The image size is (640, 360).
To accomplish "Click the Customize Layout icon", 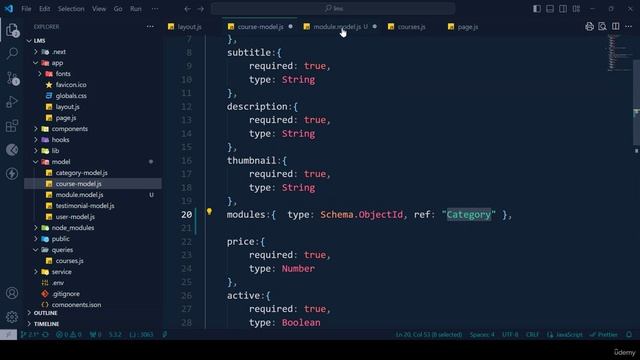I will tap(576, 9).
